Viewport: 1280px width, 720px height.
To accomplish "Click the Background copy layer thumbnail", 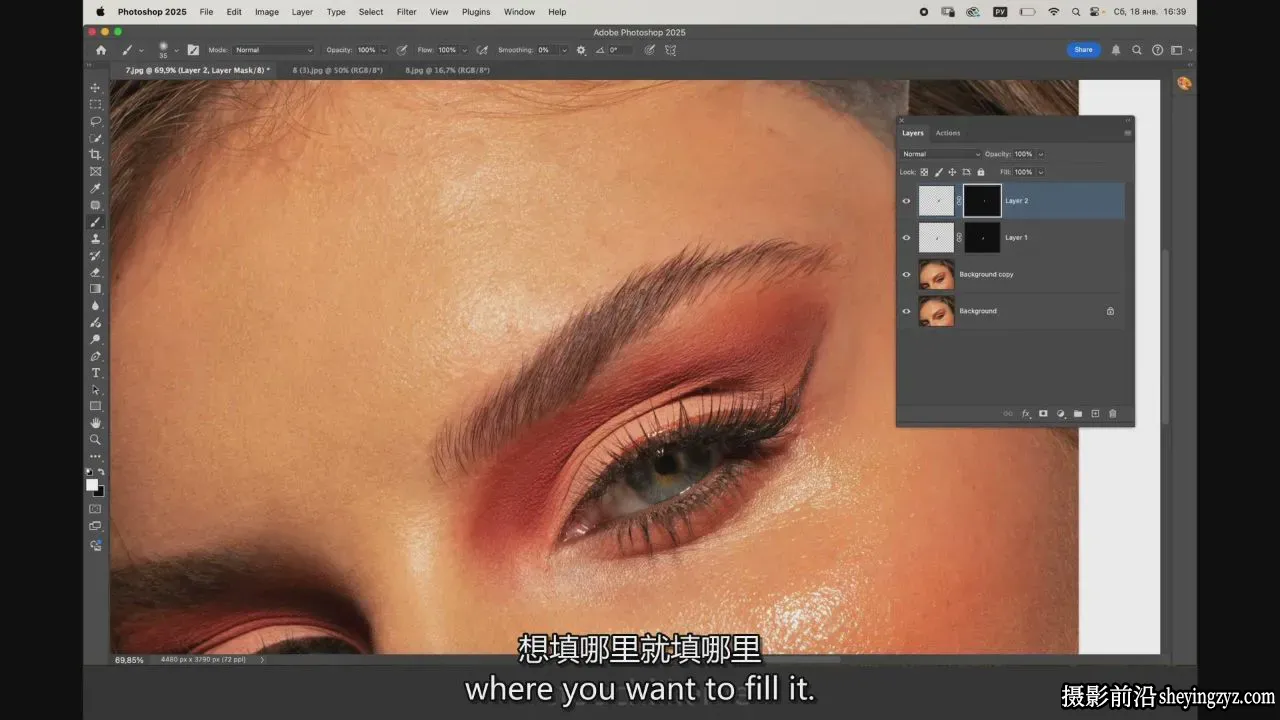I will [x=937, y=274].
